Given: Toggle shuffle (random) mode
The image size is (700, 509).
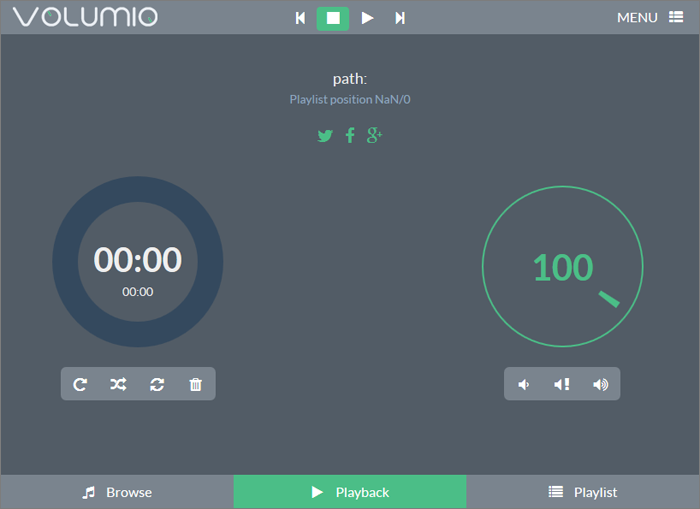Looking at the screenshot, I should pos(118,384).
